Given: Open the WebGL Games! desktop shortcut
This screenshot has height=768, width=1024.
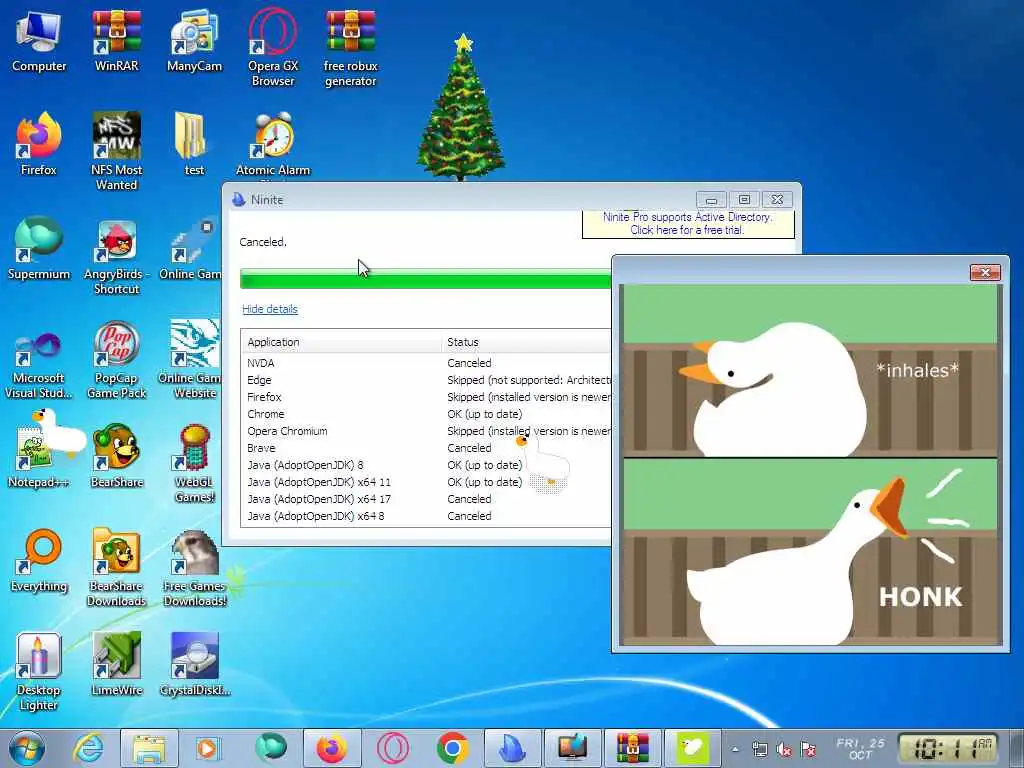Looking at the screenshot, I should coord(195,464).
